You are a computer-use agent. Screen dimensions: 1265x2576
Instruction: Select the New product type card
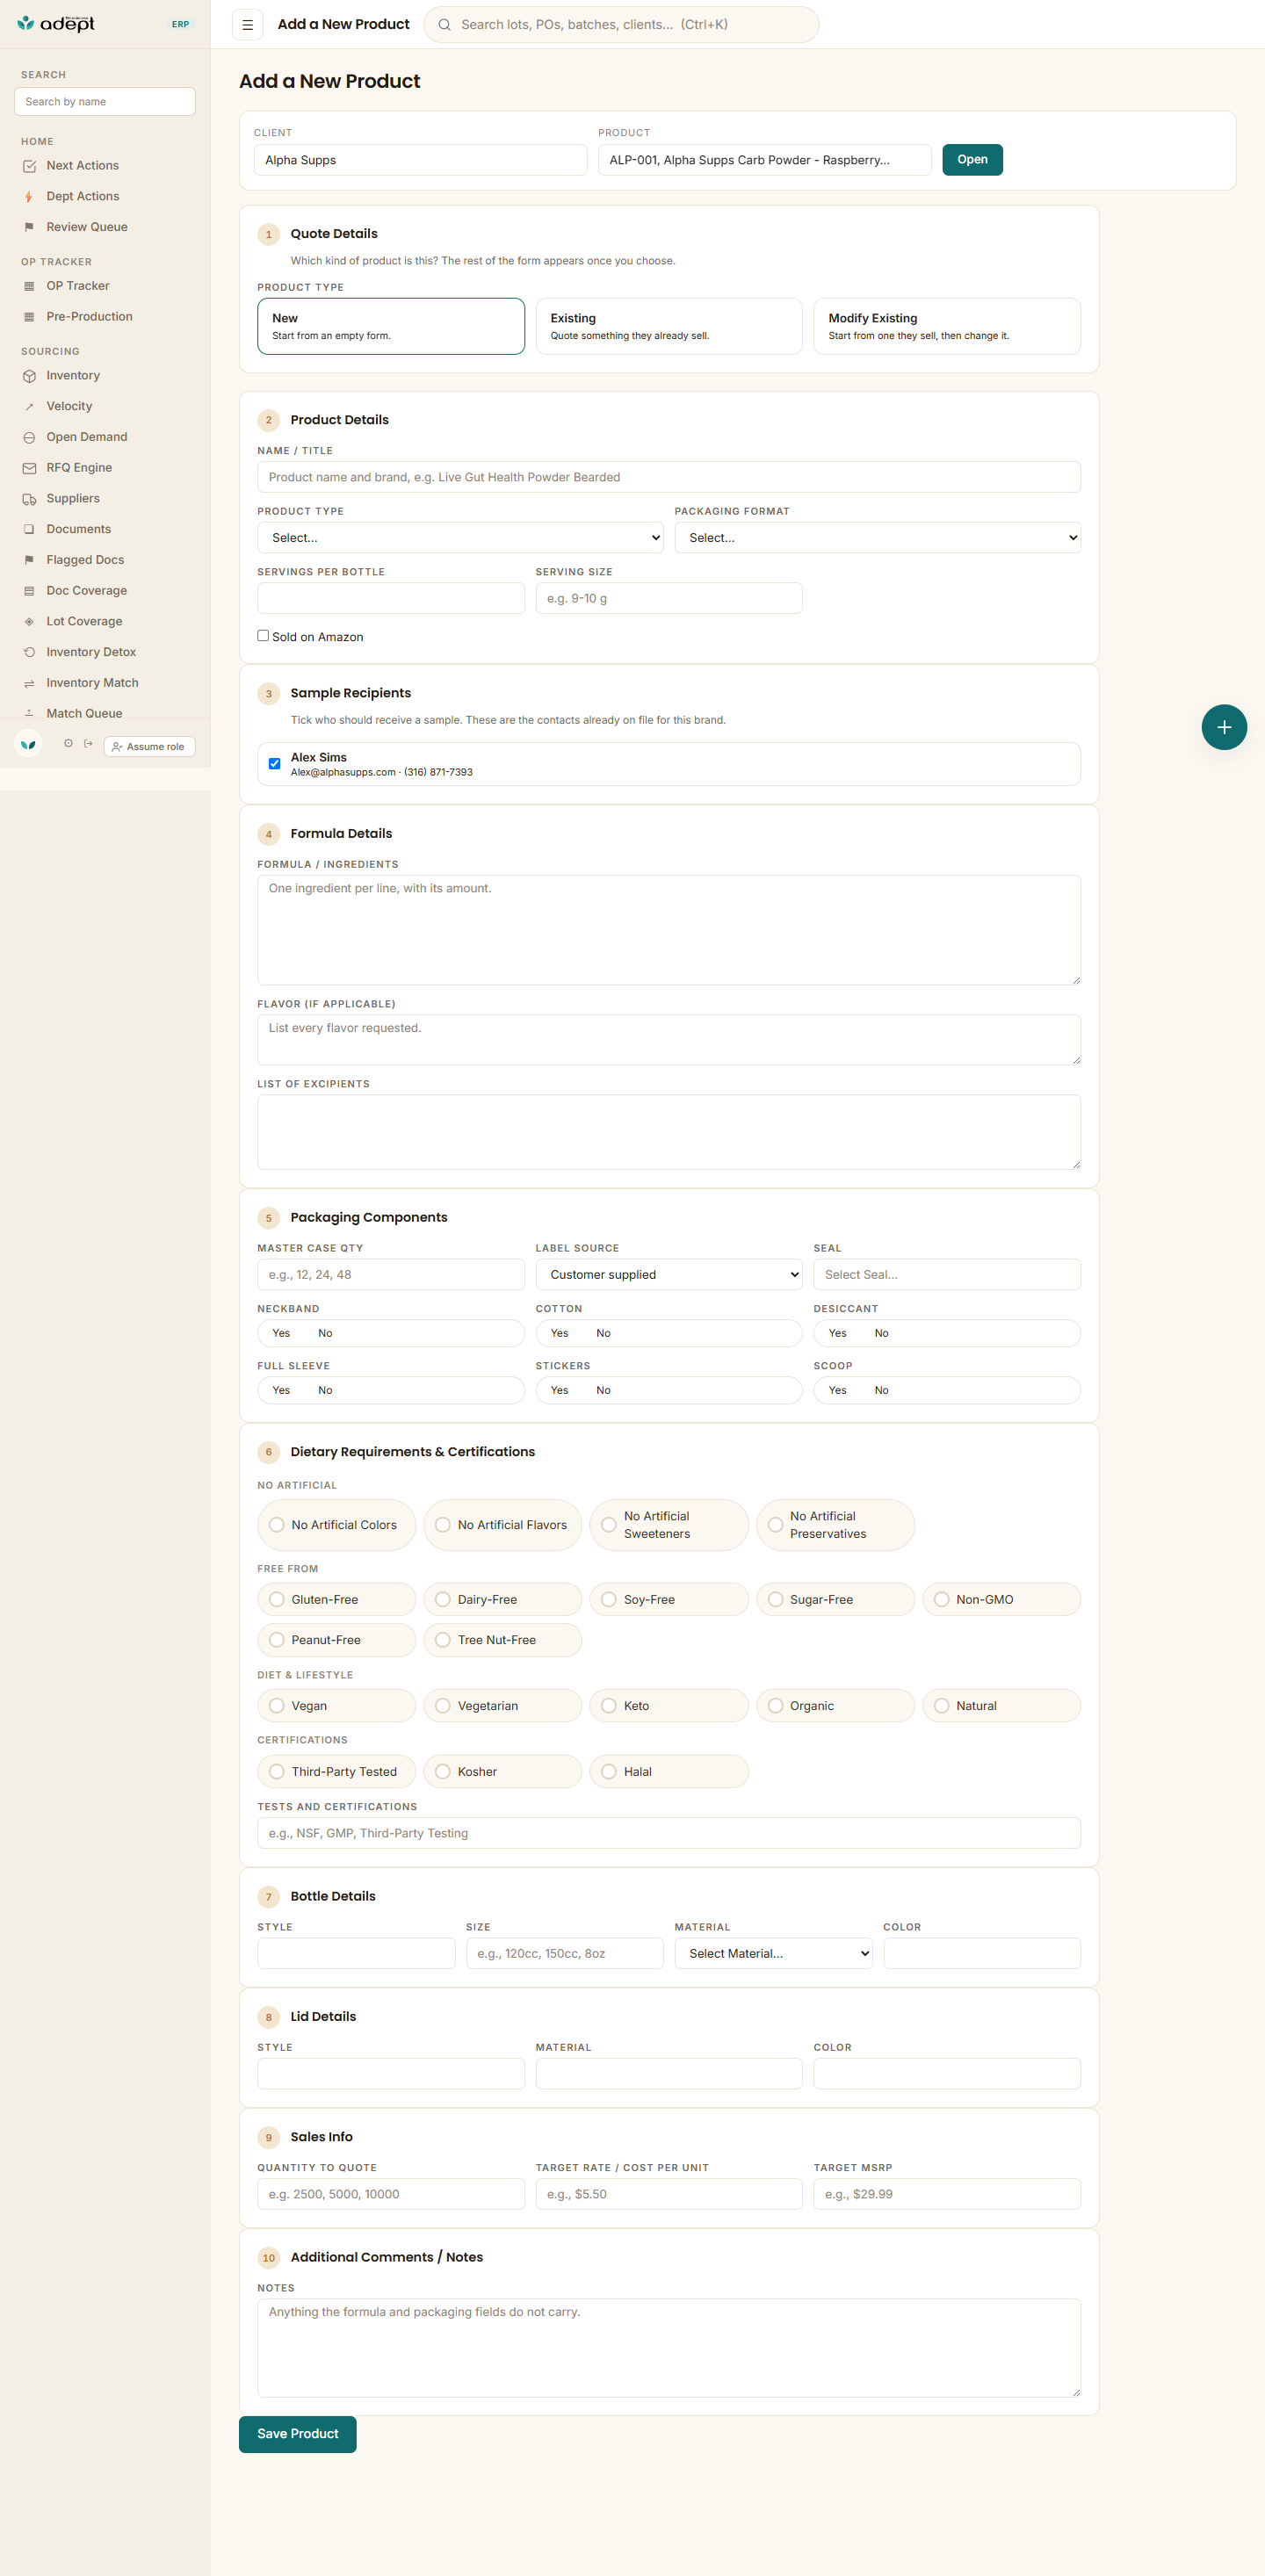[391, 326]
